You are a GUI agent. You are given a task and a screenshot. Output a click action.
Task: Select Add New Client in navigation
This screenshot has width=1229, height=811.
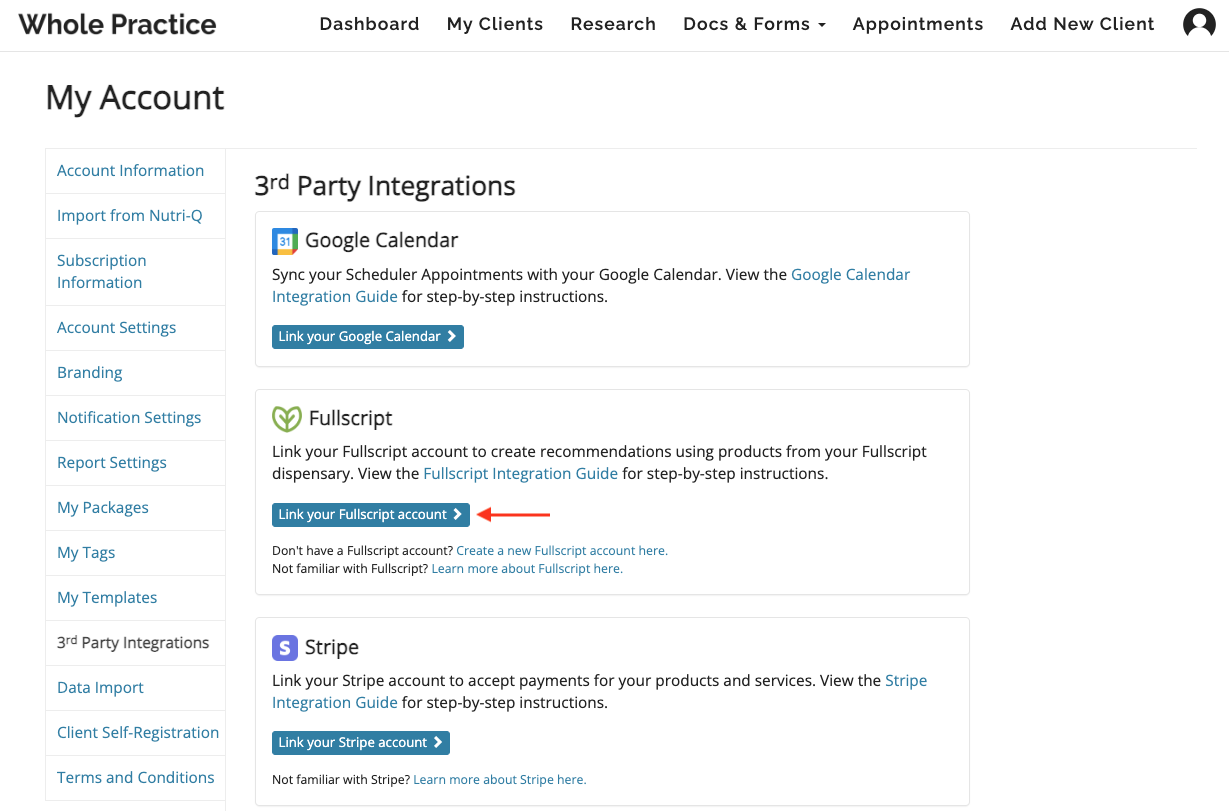[x=1082, y=24]
